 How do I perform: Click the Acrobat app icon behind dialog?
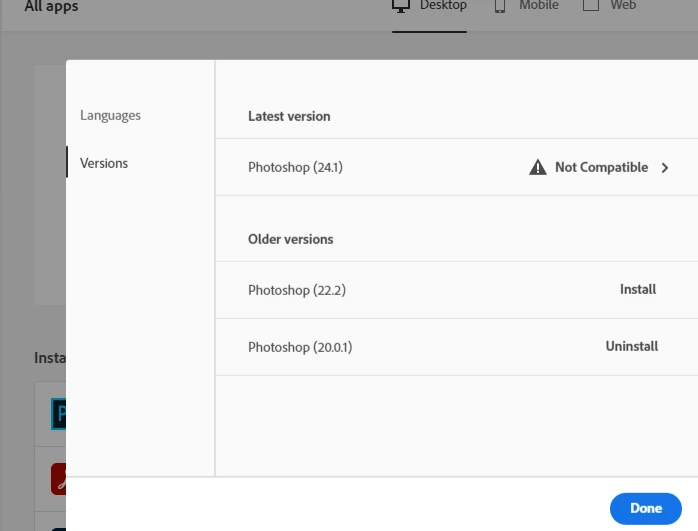tap(58, 479)
